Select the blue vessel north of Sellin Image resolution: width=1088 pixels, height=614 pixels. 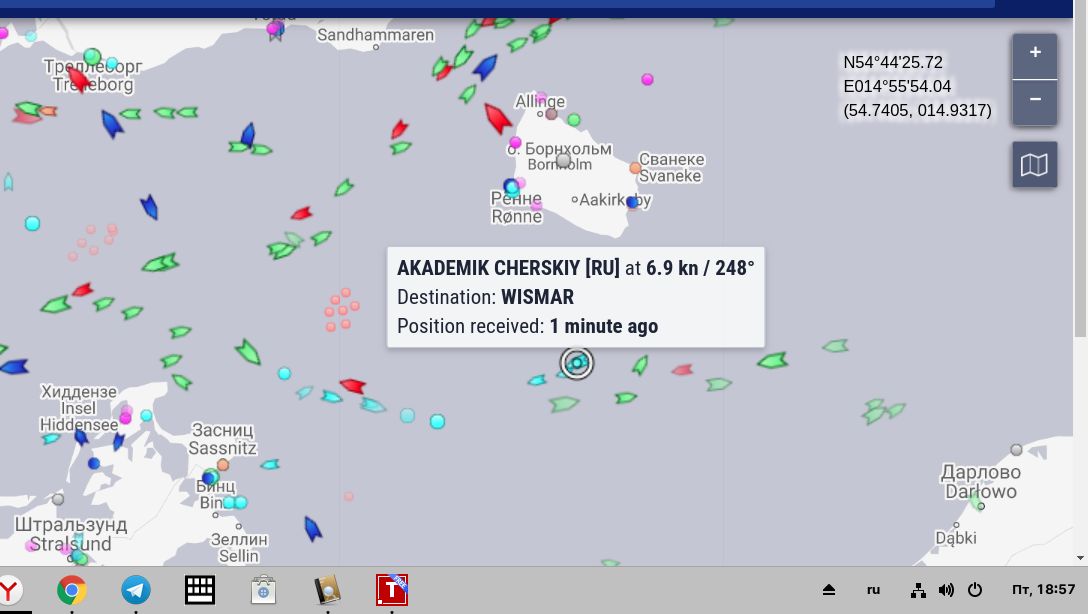312,529
